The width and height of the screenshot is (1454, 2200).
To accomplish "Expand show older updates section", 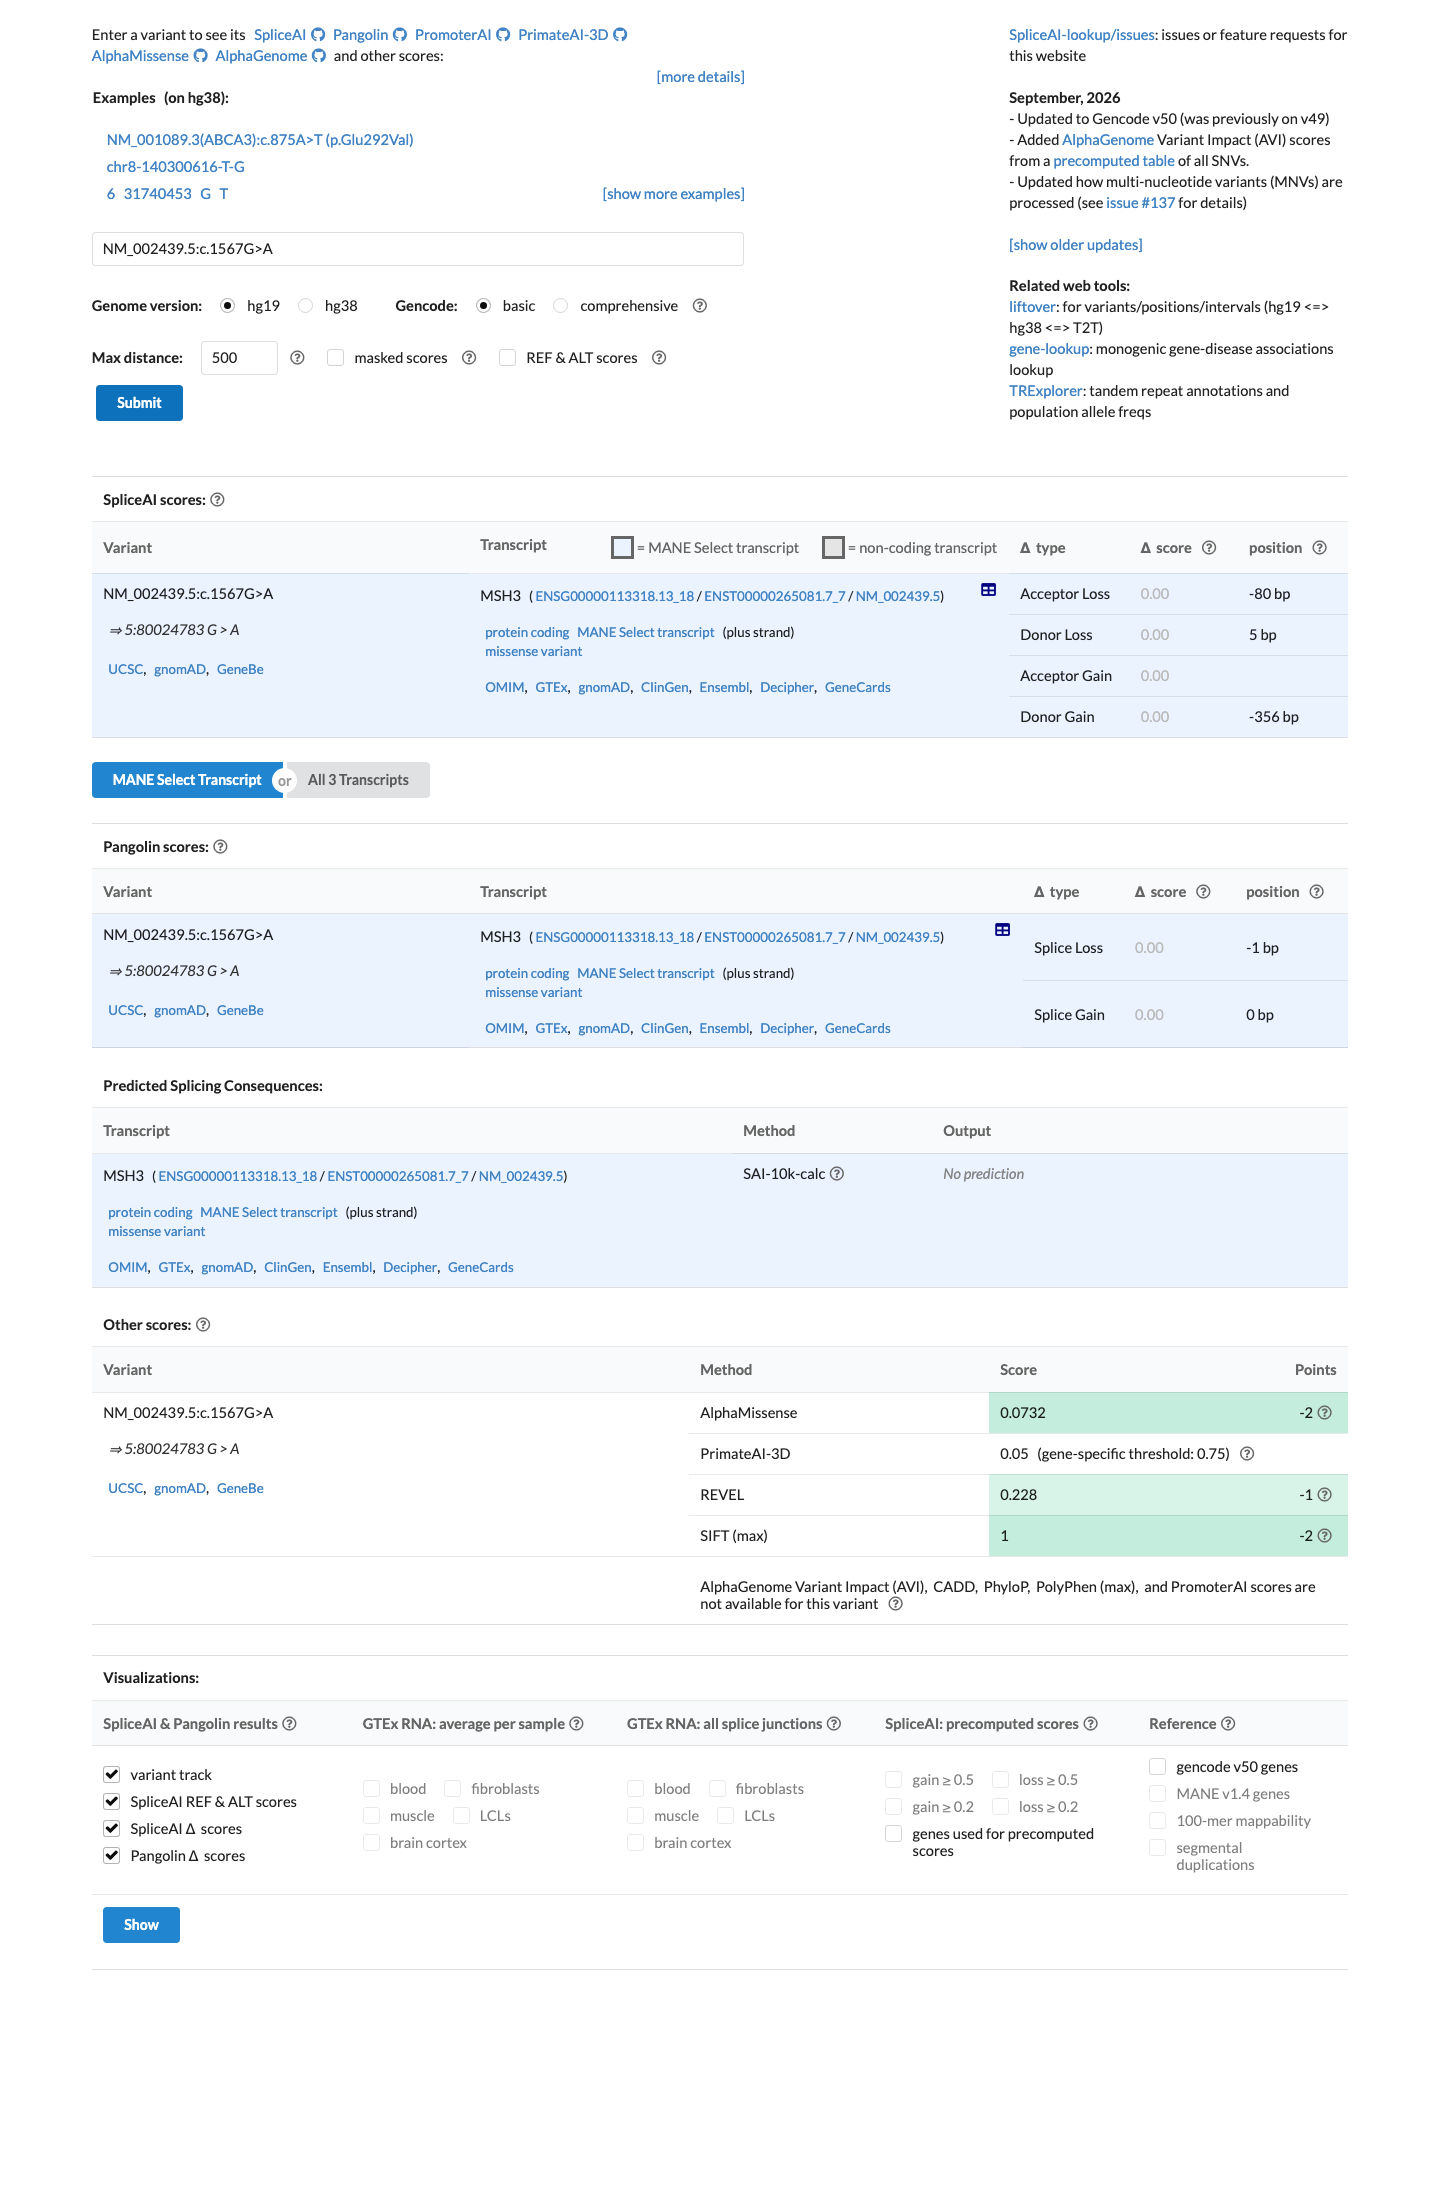I will coord(1075,245).
